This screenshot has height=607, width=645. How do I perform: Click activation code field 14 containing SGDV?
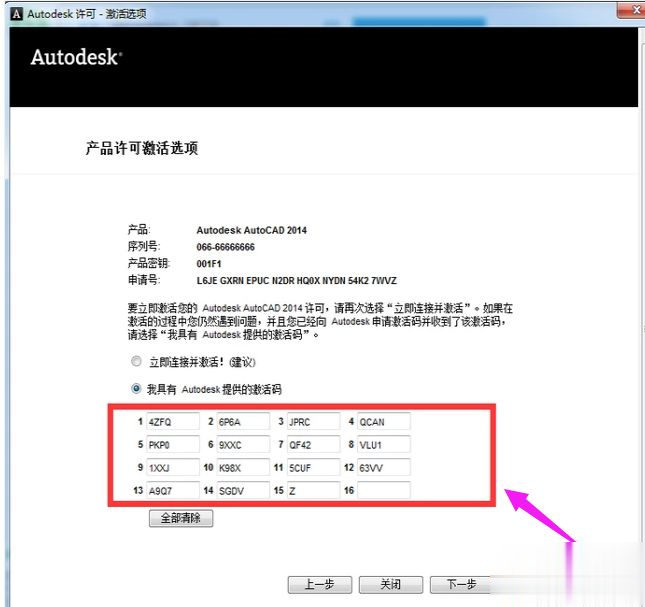tap(243, 490)
